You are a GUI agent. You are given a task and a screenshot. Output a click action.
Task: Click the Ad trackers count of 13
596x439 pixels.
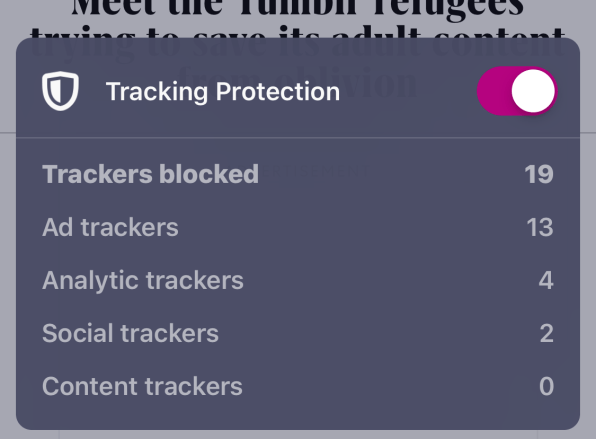[540, 227]
